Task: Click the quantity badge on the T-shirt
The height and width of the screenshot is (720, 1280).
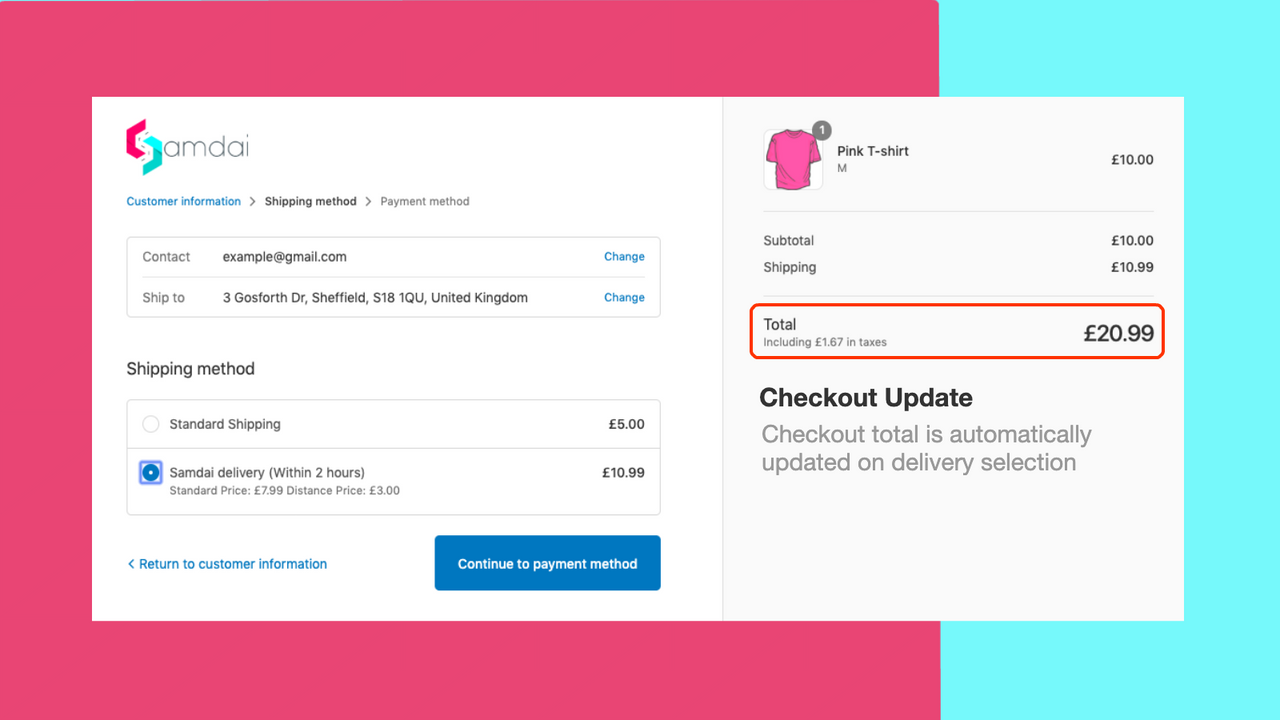Action: click(821, 130)
